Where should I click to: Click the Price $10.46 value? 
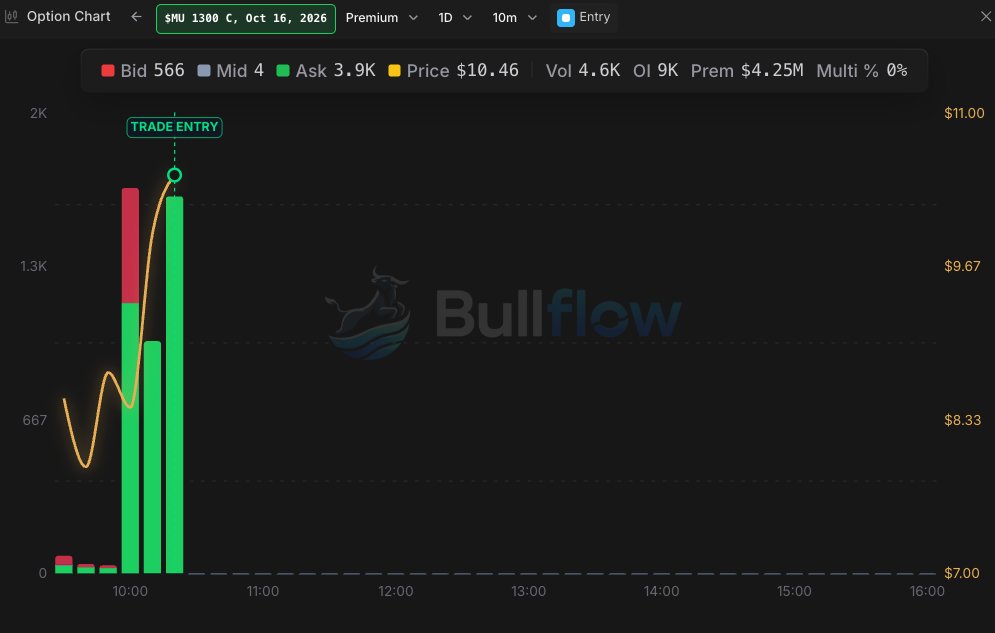(x=487, y=70)
